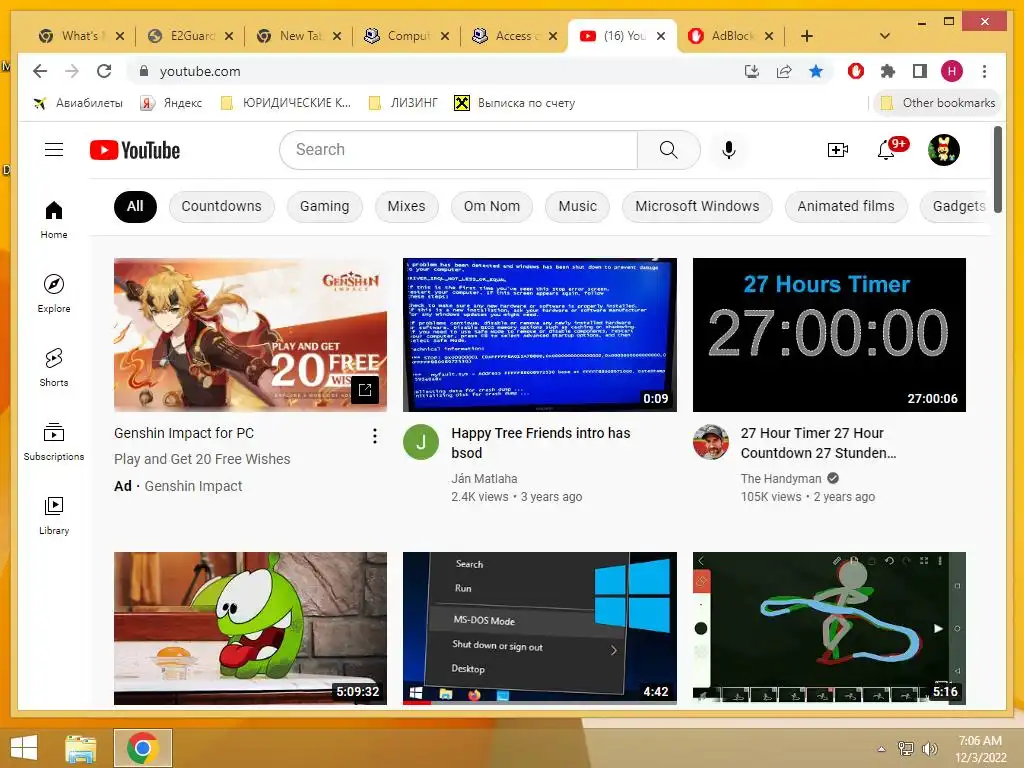The height and width of the screenshot is (768, 1024).
Task: Click the browser forward arrow
Action: tap(72, 71)
